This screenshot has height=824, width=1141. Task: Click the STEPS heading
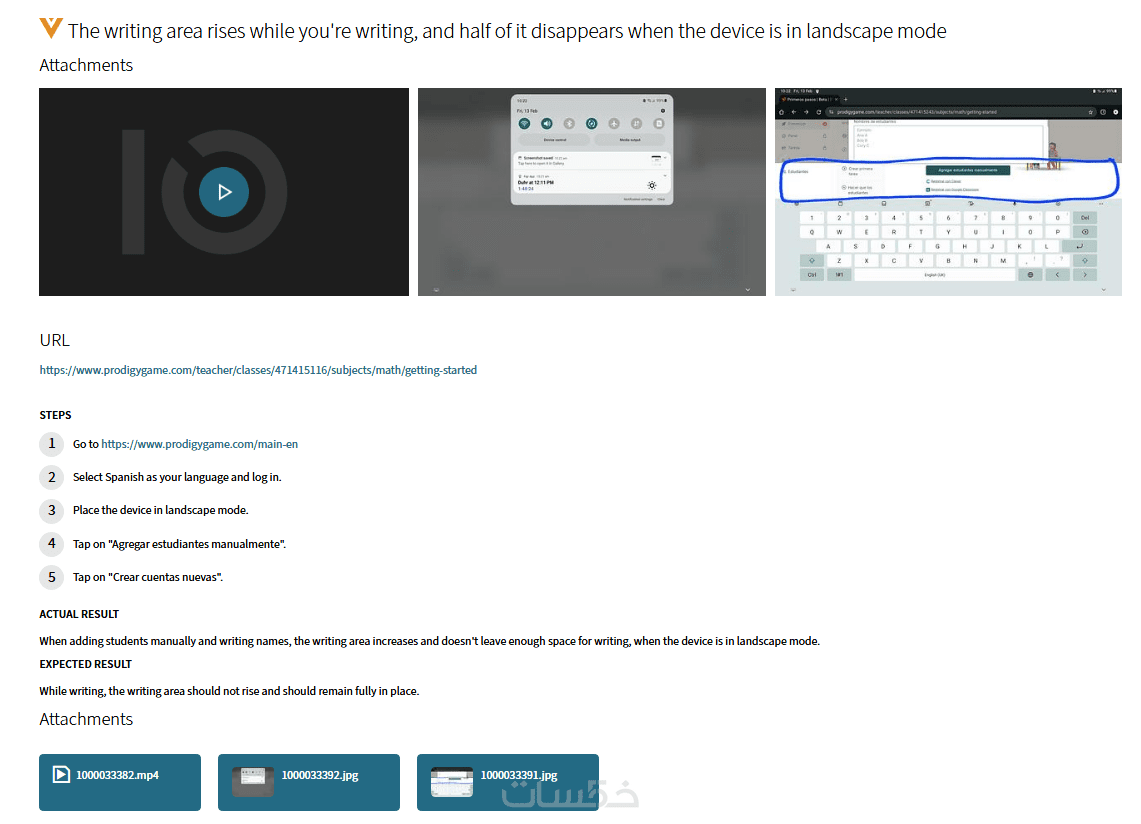tap(55, 415)
